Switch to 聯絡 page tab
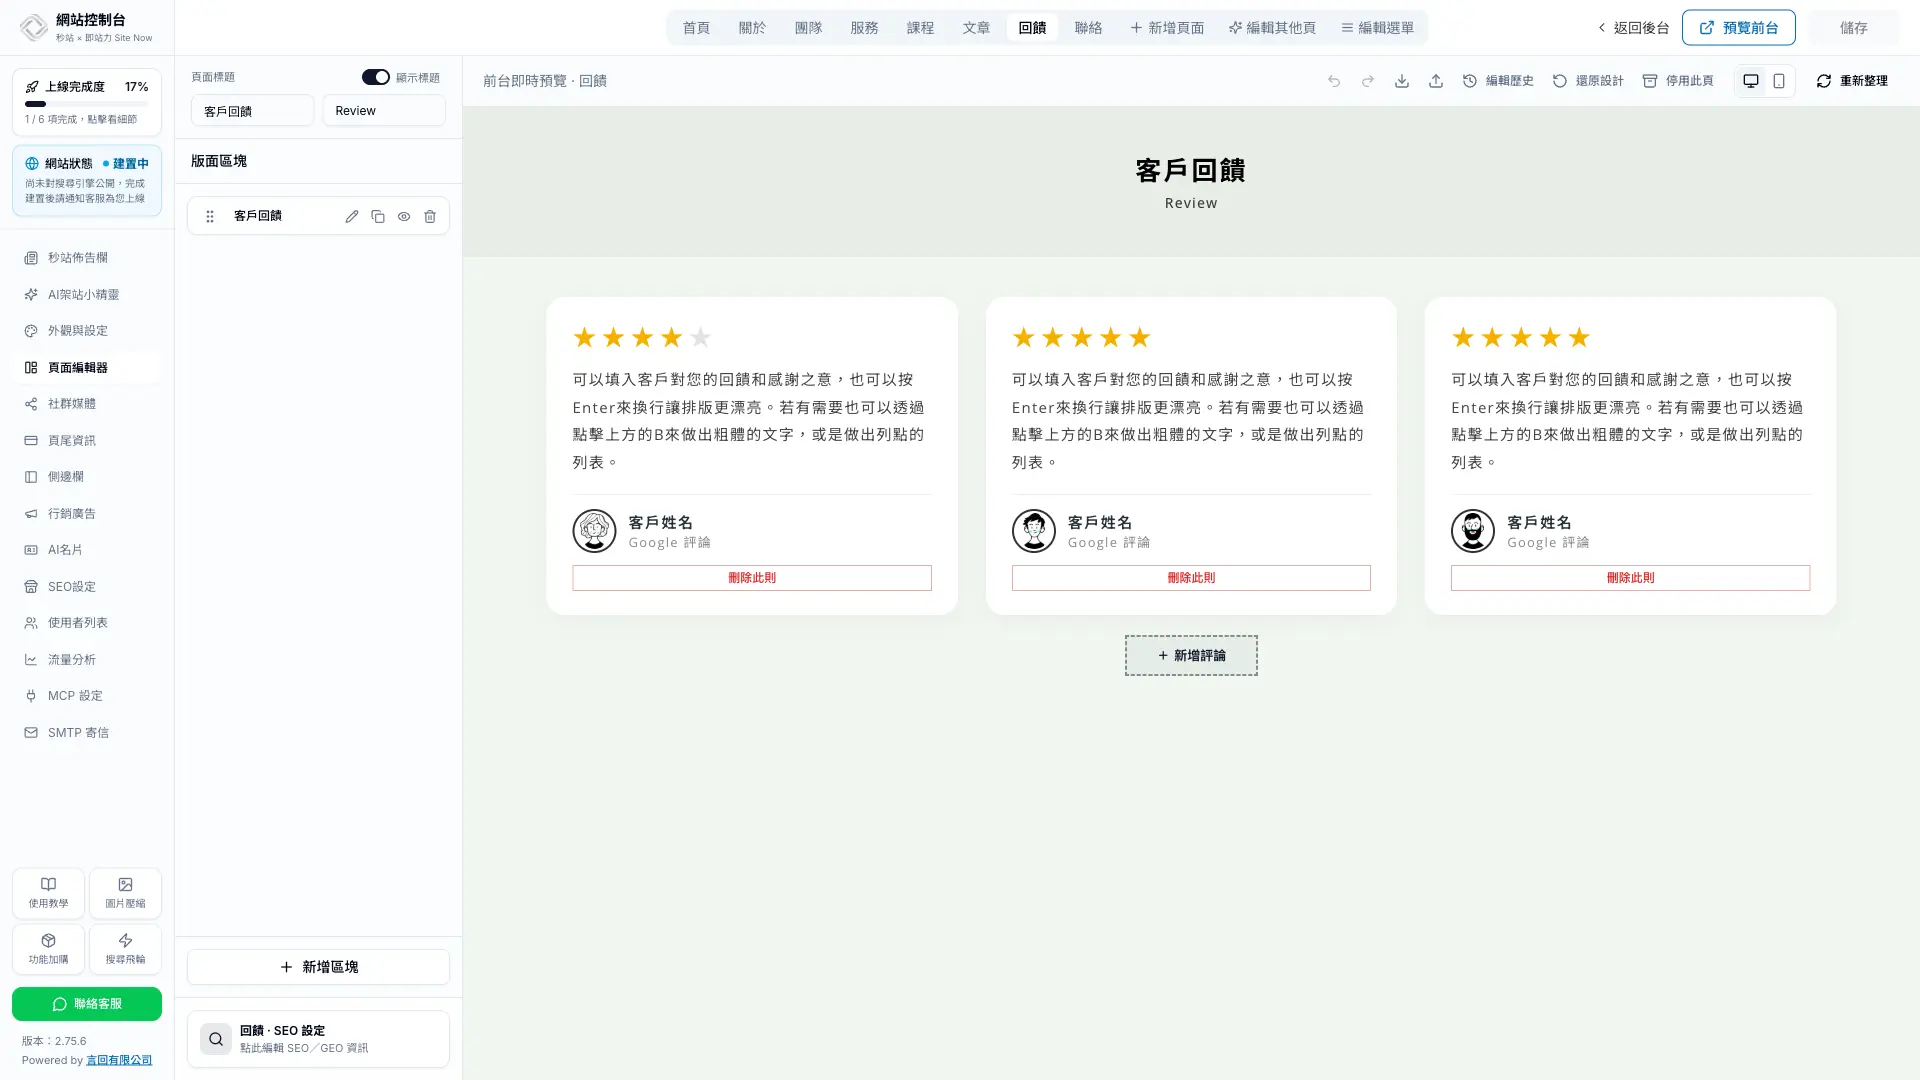 pyautogui.click(x=1088, y=28)
